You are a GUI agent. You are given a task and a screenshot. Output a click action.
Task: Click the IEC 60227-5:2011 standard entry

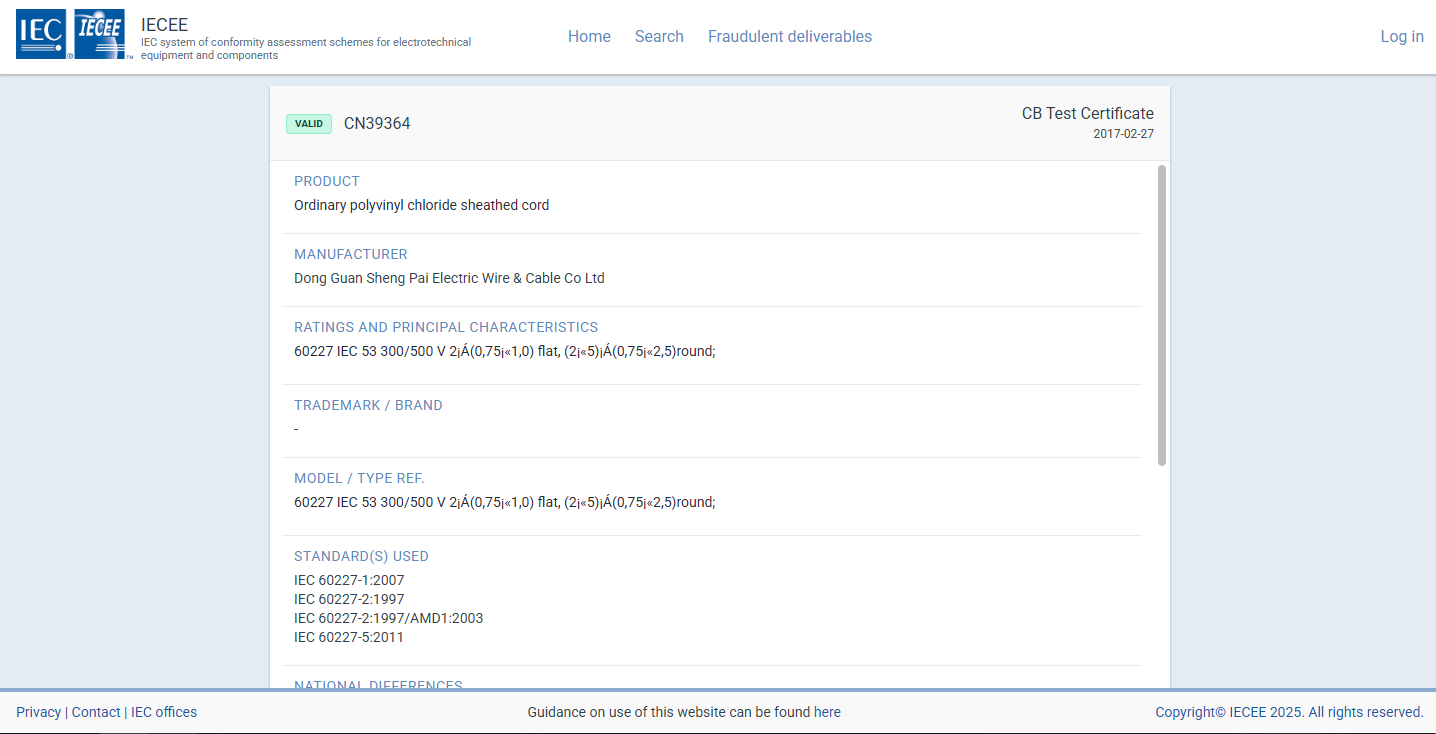(349, 638)
